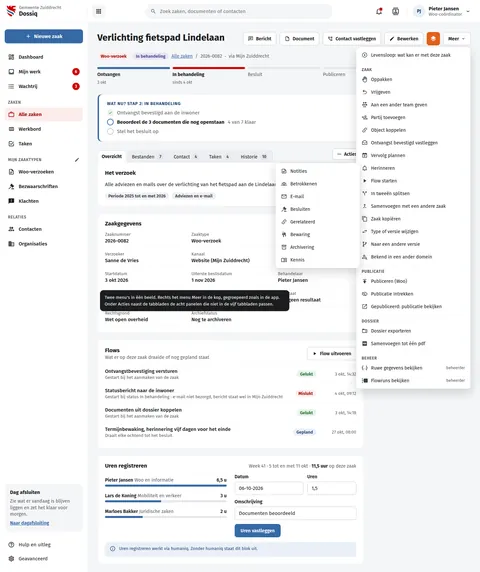This screenshot has height=572, width=480.
Task: Click the Object koppelen link icon
Action: [364, 130]
